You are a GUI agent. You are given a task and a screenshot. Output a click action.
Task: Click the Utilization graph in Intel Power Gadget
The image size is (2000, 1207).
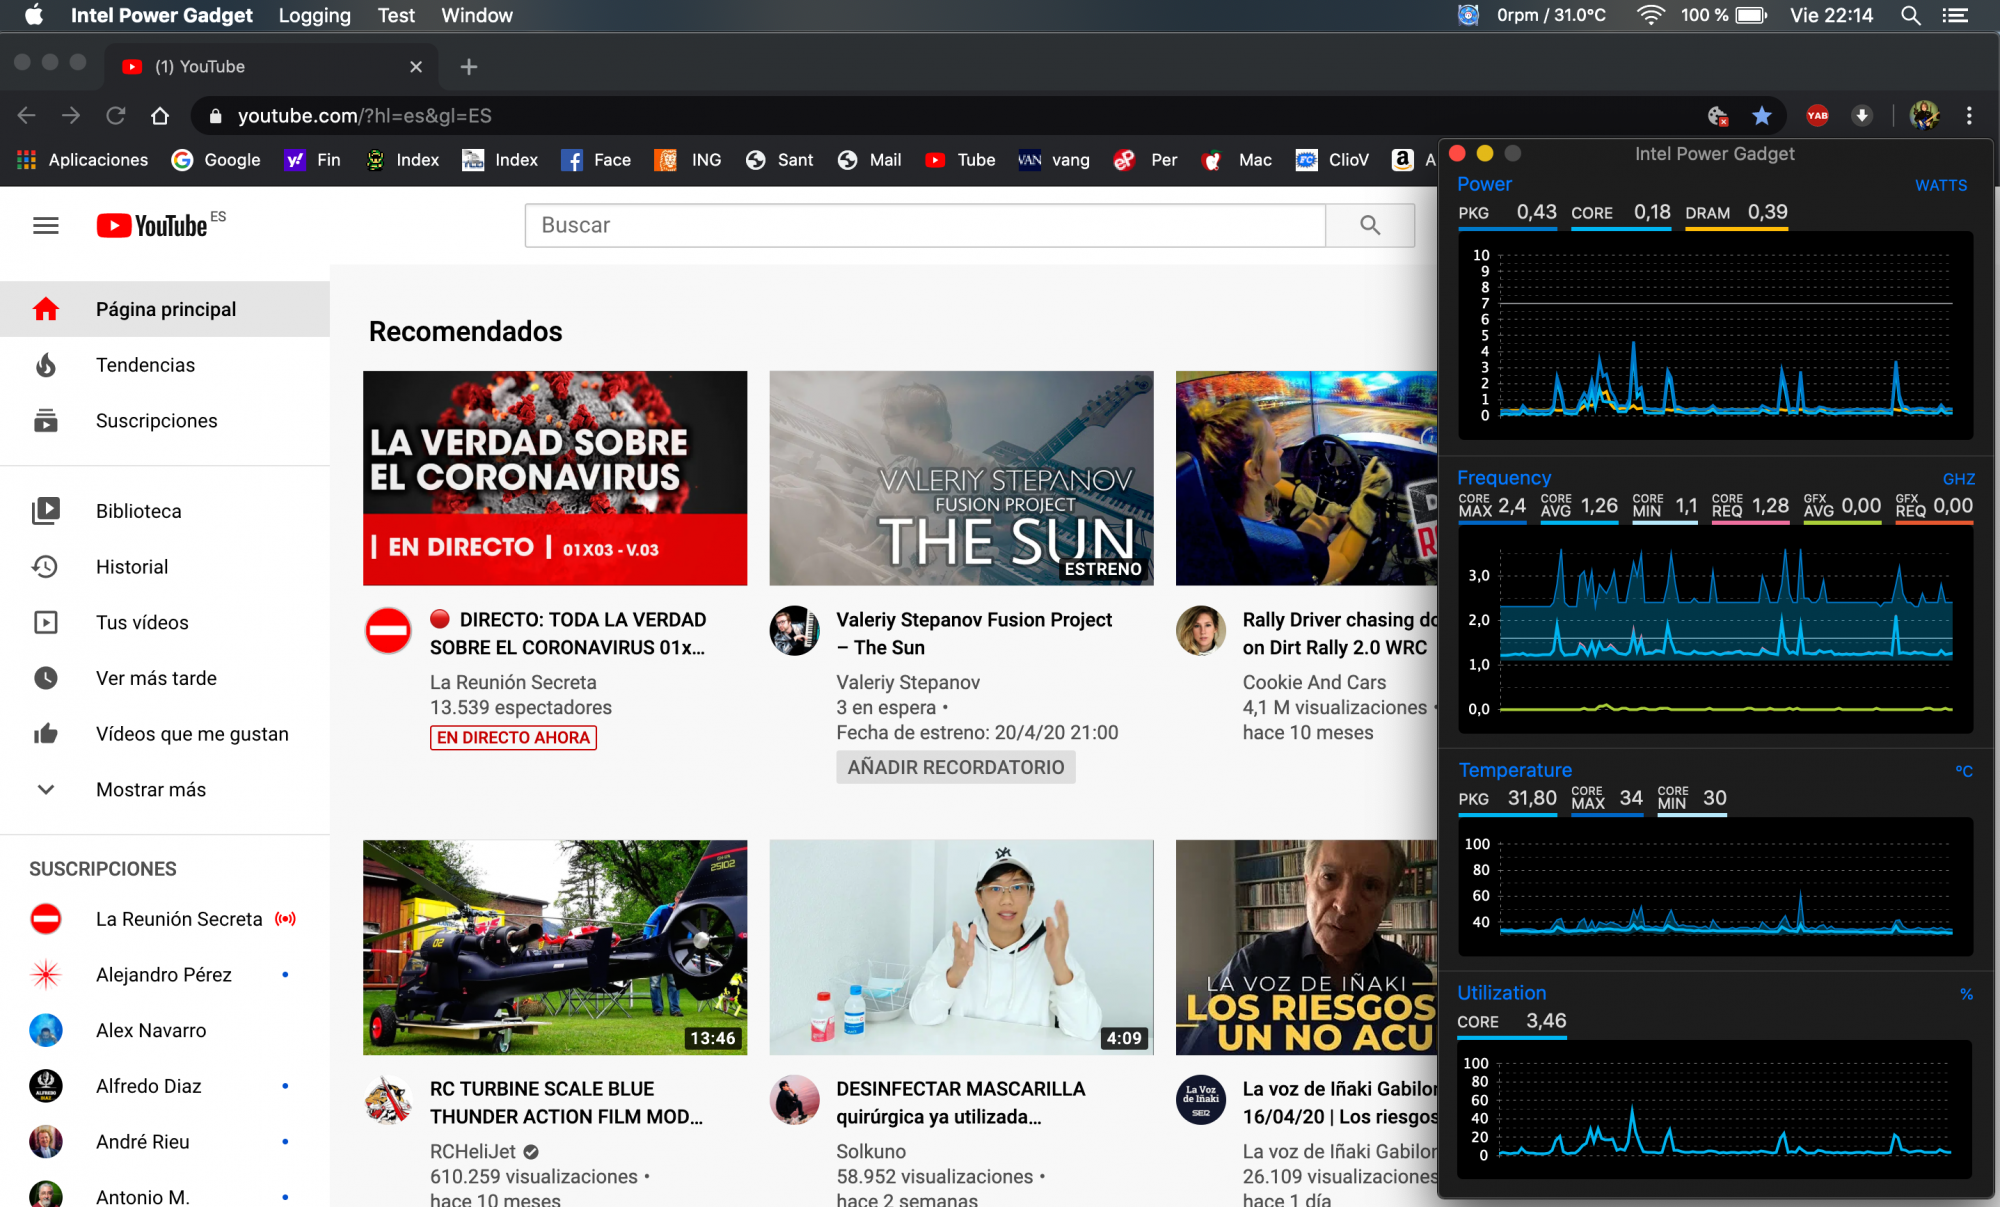[1716, 1108]
